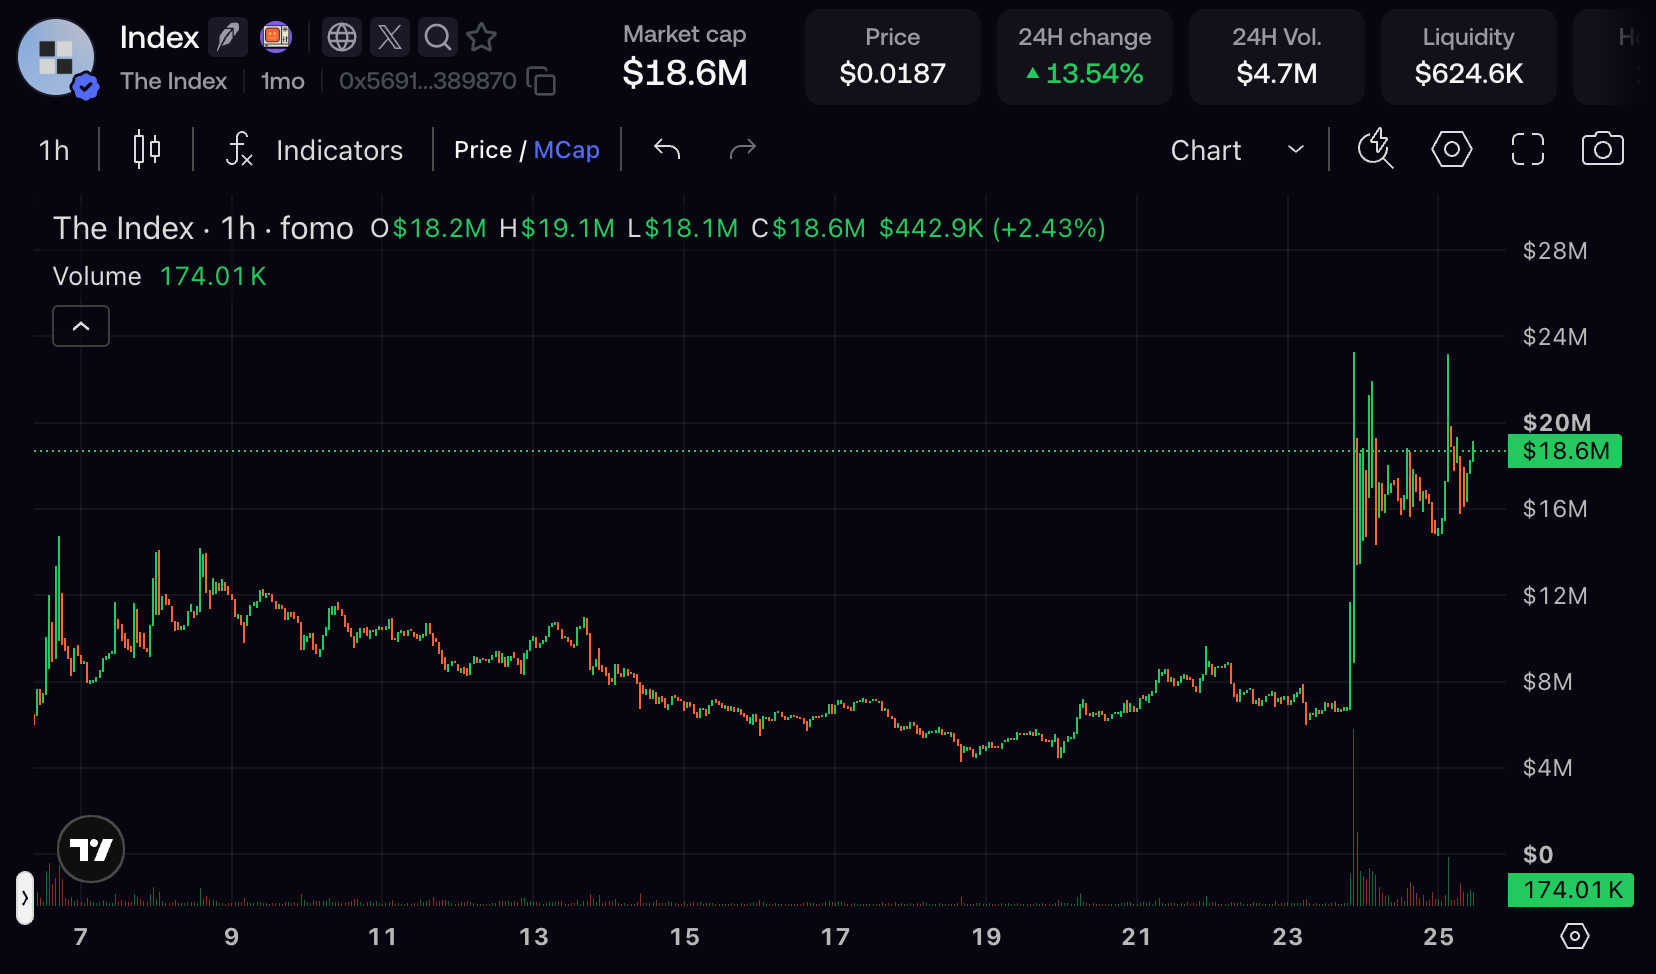Switch chart to Price view

(482, 150)
